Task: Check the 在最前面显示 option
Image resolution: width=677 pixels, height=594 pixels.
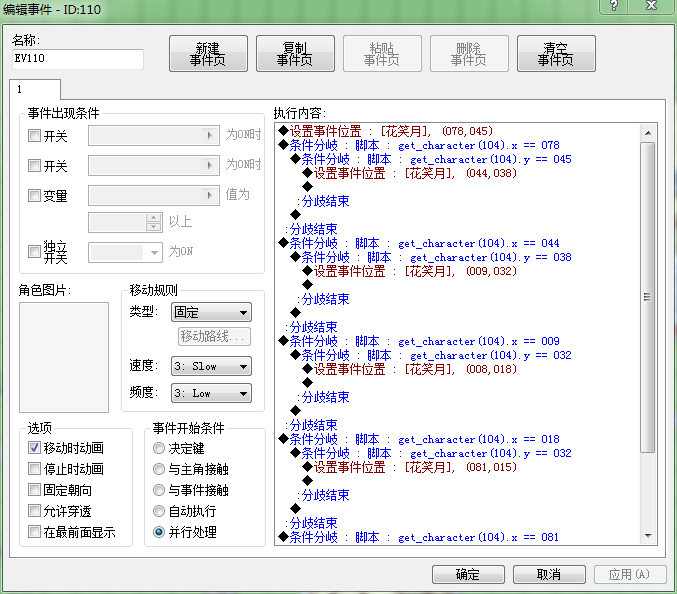Action: tap(34, 532)
